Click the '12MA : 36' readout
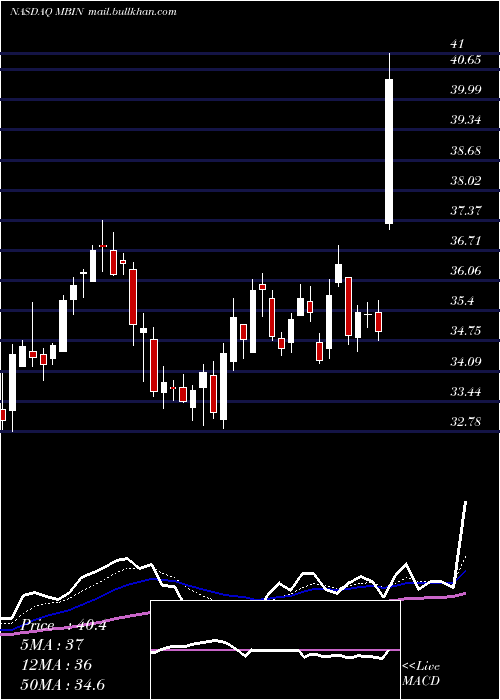500x700 pixels. coord(56,664)
